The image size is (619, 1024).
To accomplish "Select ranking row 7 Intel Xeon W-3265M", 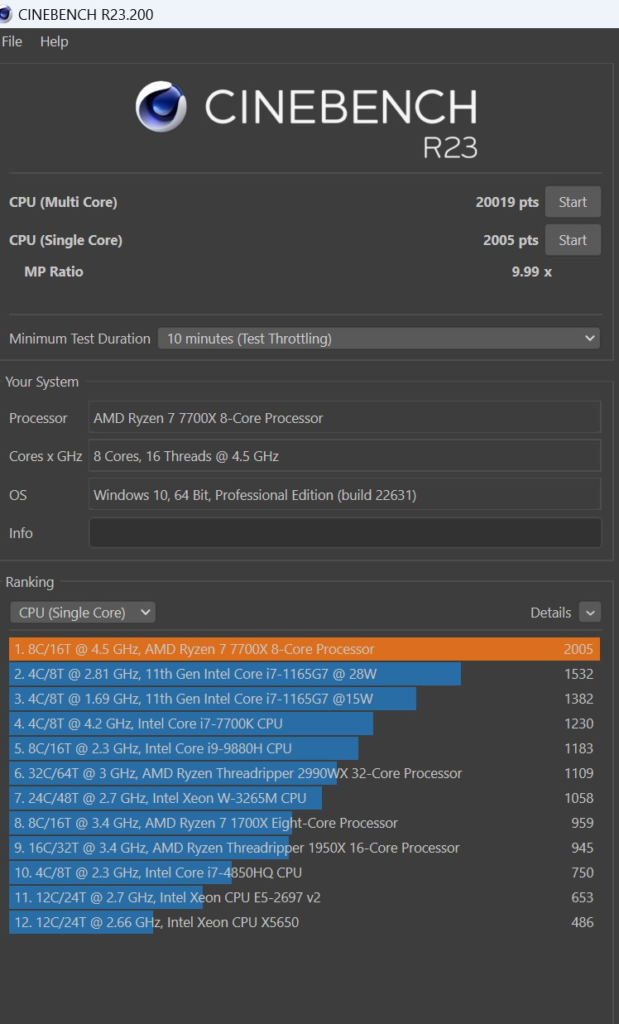I will point(304,798).
